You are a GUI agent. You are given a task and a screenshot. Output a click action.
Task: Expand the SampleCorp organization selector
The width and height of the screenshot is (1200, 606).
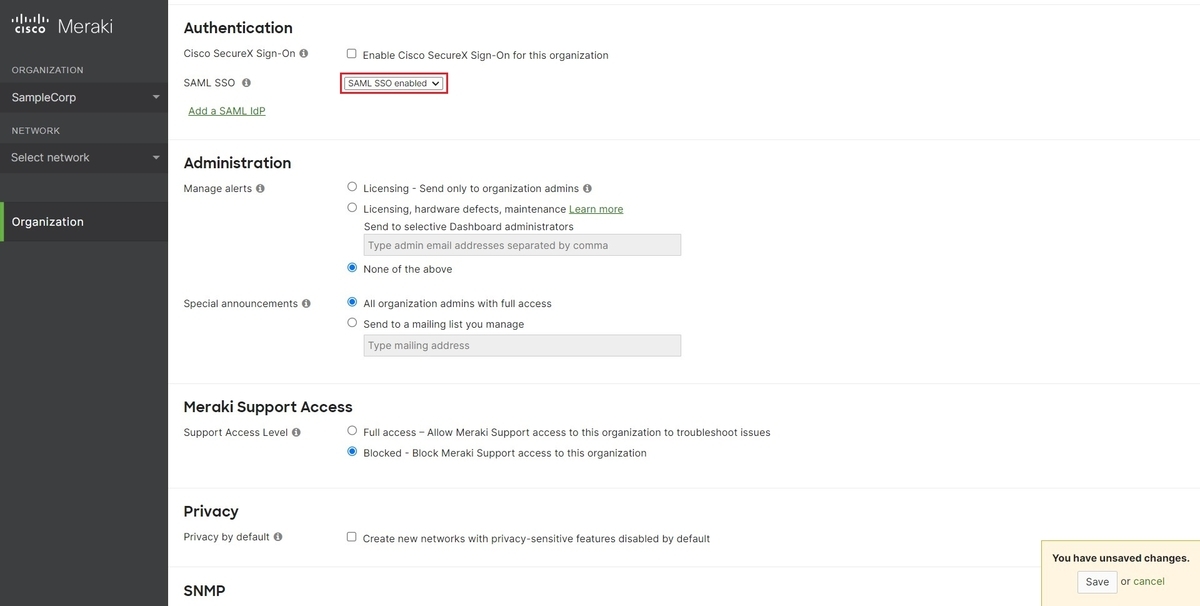point(84,97)
